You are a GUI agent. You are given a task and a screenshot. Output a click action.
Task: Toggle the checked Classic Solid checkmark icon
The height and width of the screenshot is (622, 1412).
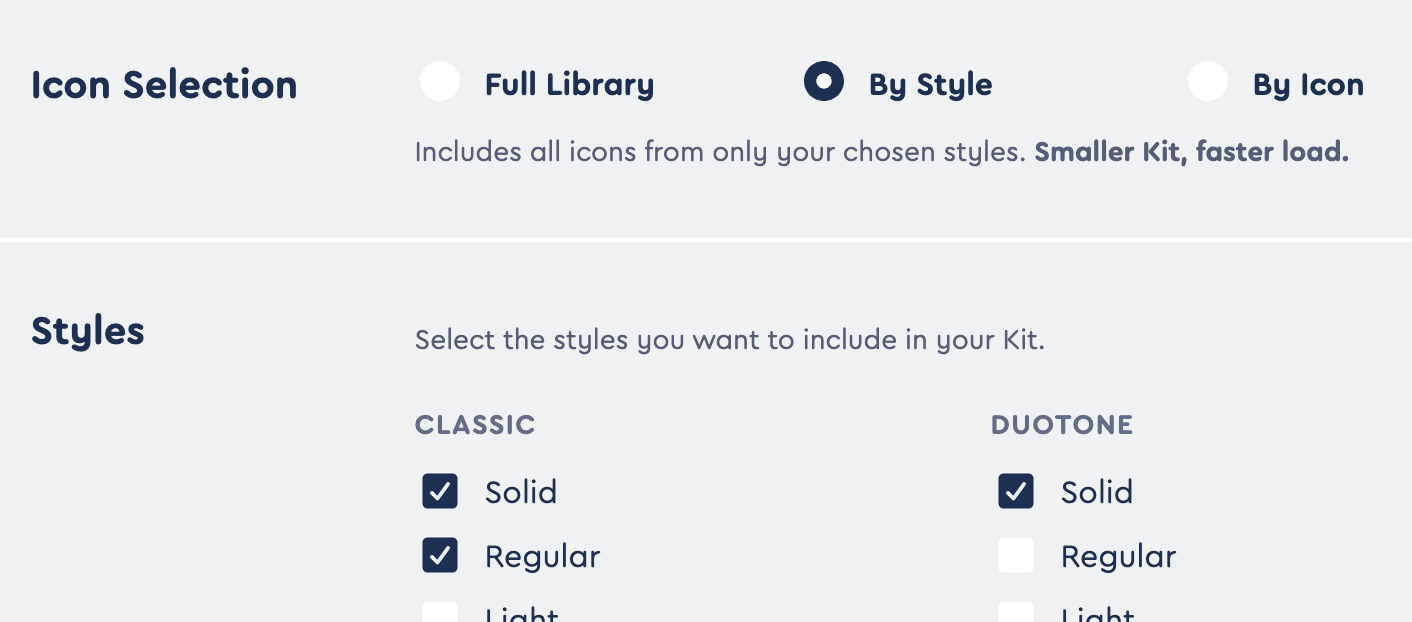[x=440, y=491]
